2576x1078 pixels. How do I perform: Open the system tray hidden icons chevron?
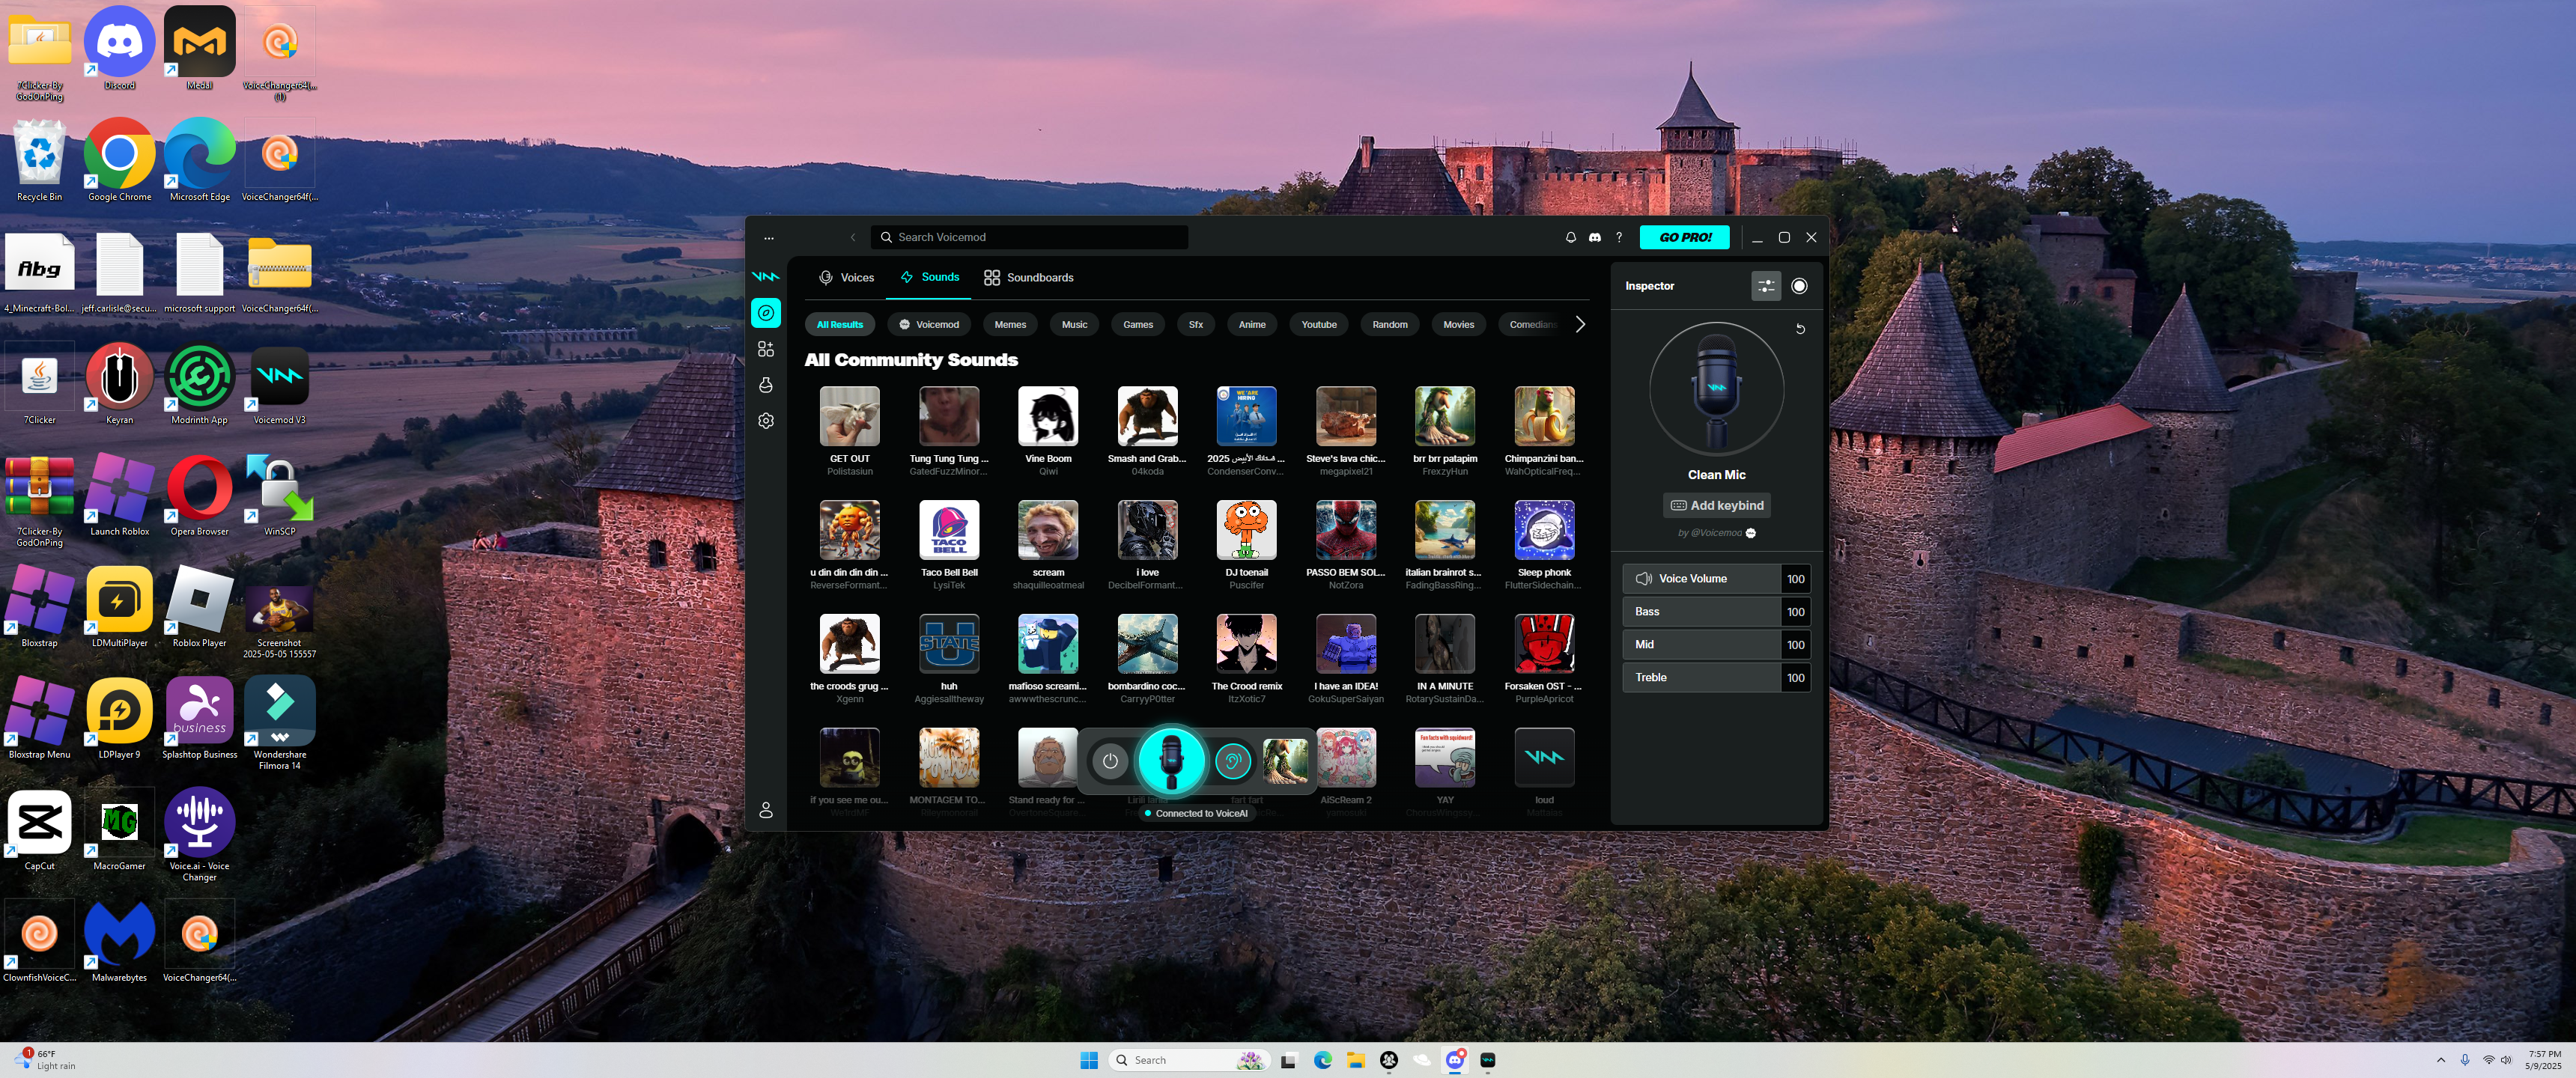[x=2440, y=1060]
